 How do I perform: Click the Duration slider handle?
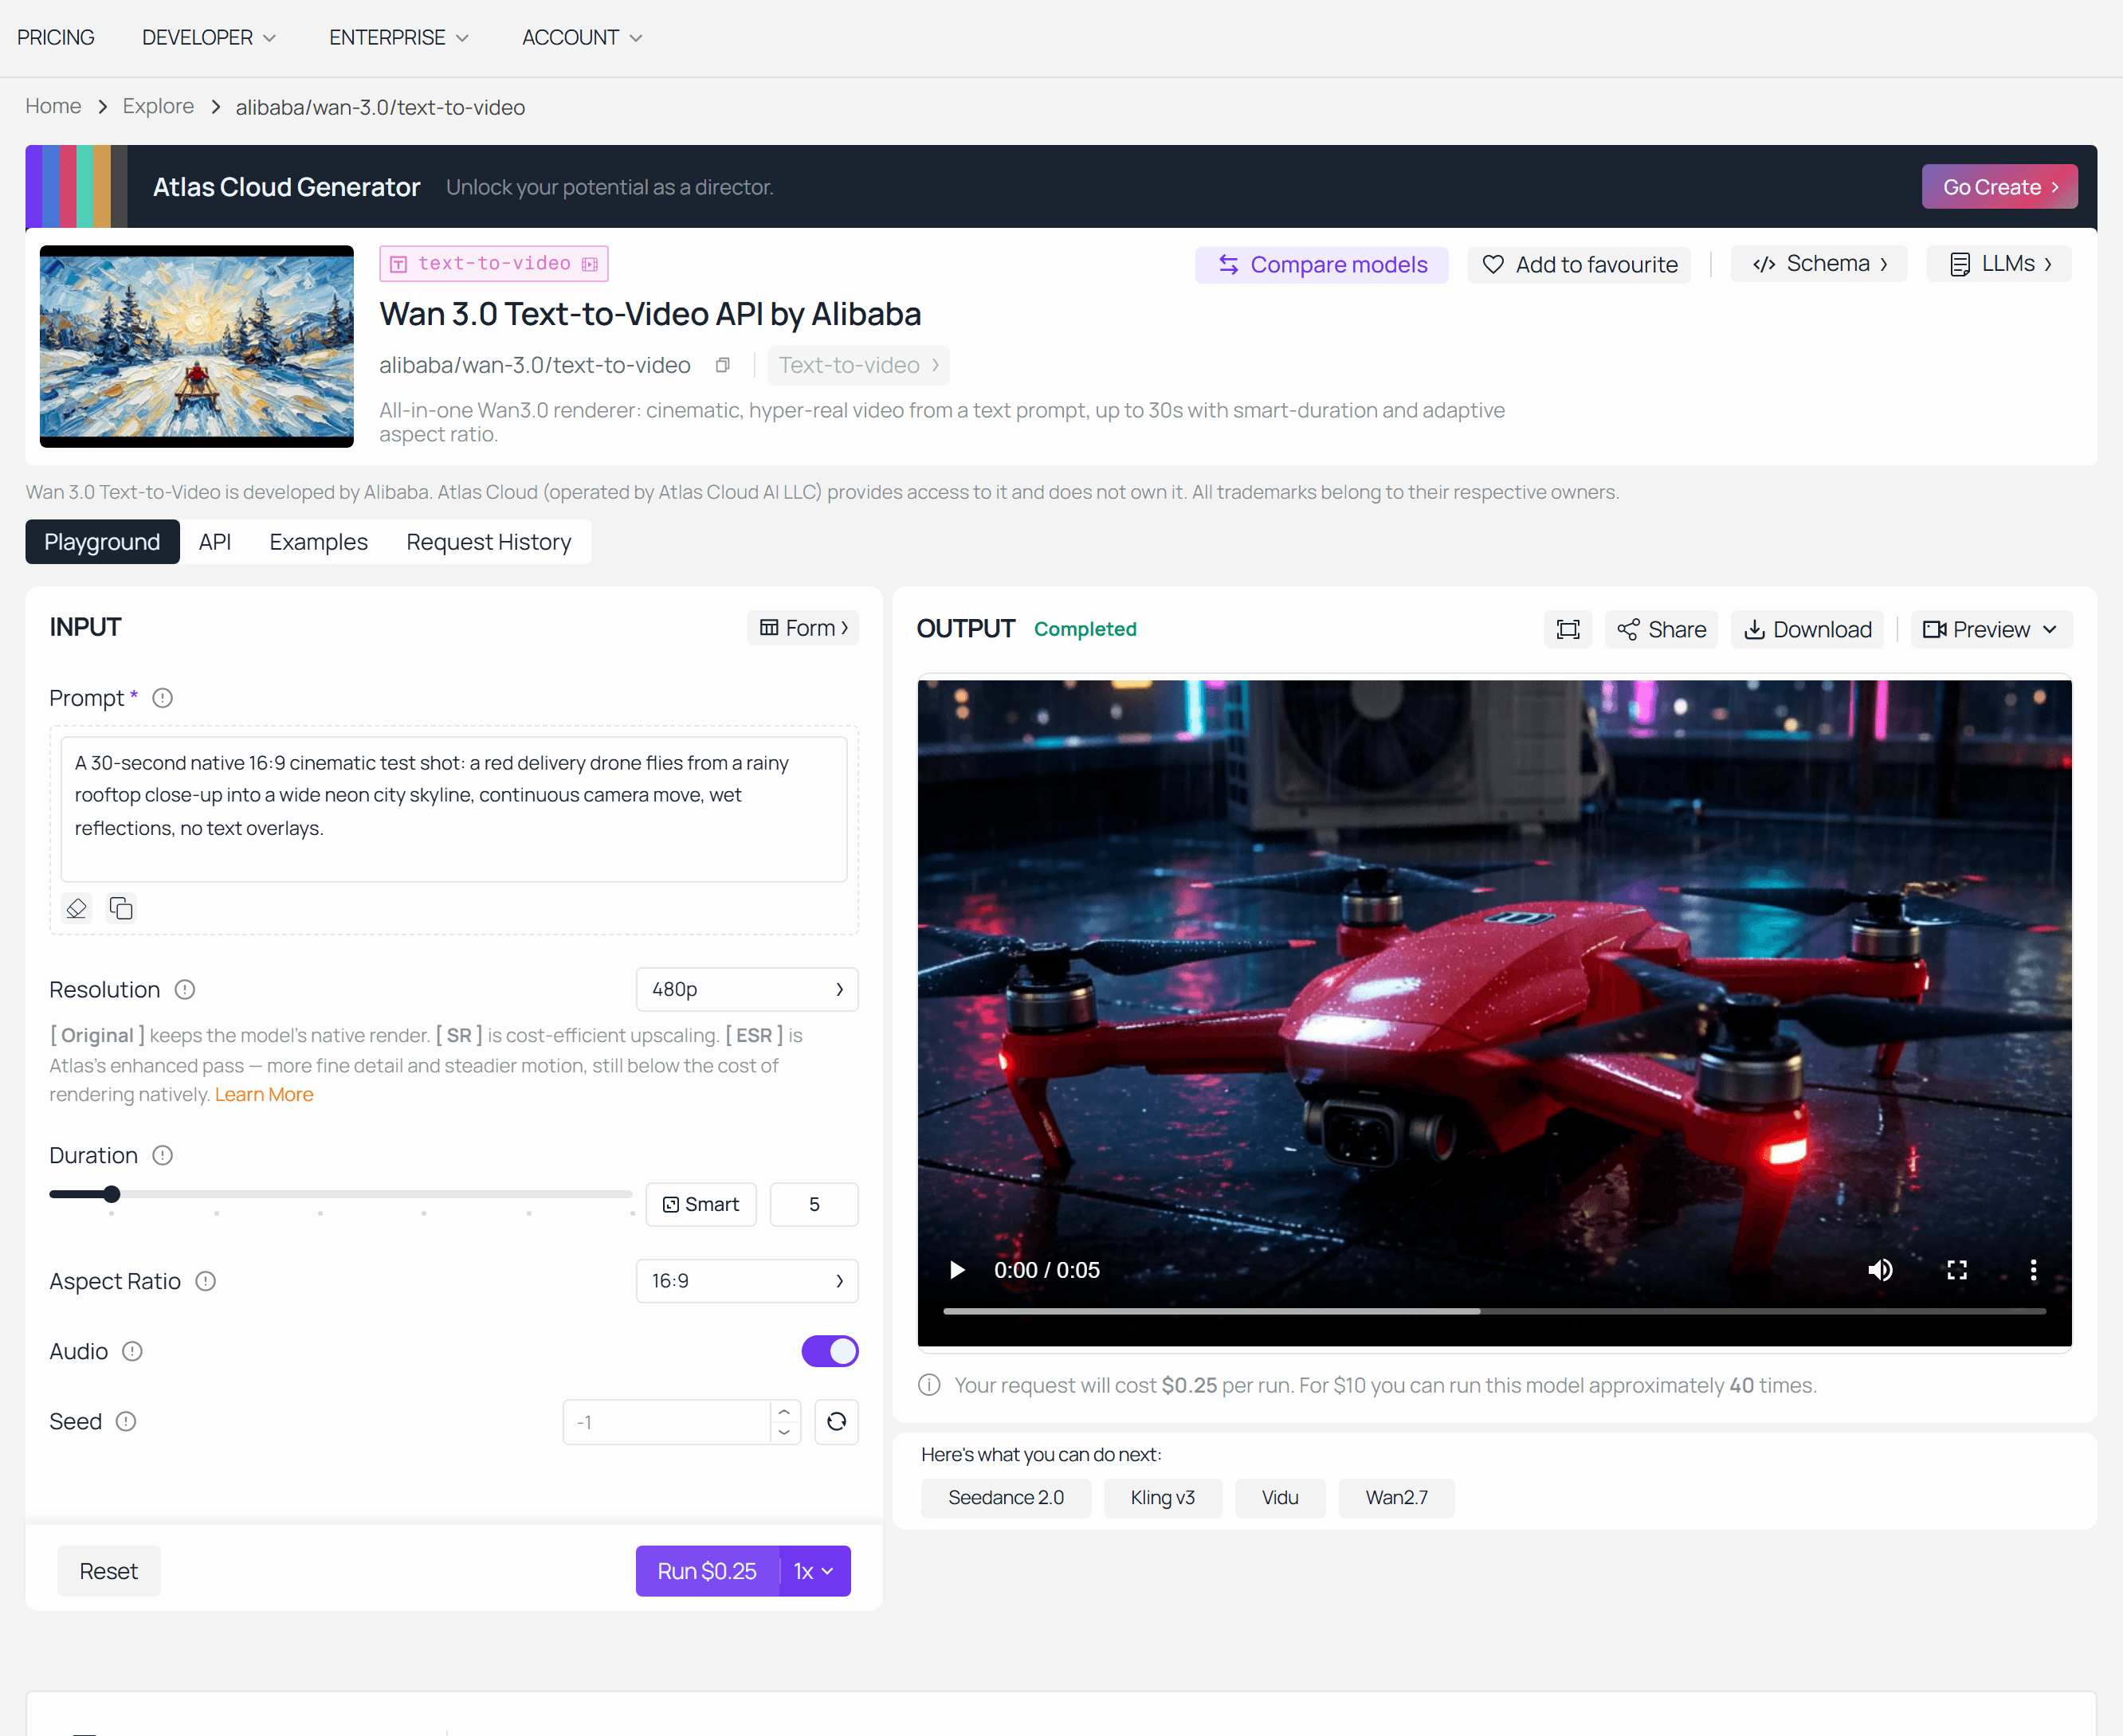[112, 1194]
